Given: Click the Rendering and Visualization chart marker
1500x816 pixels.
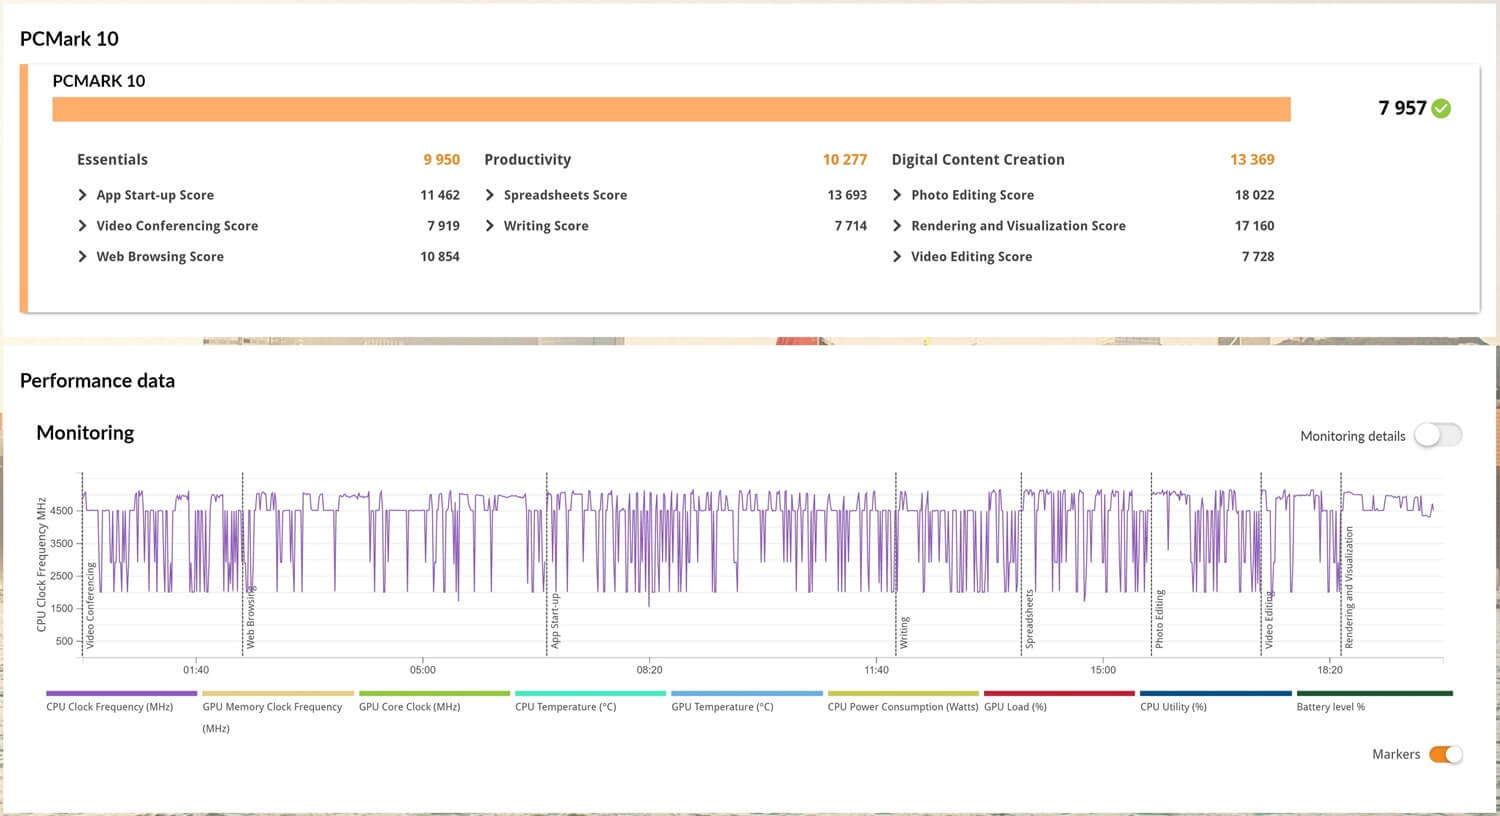Looking at the screenshot, I should 1348,588.
